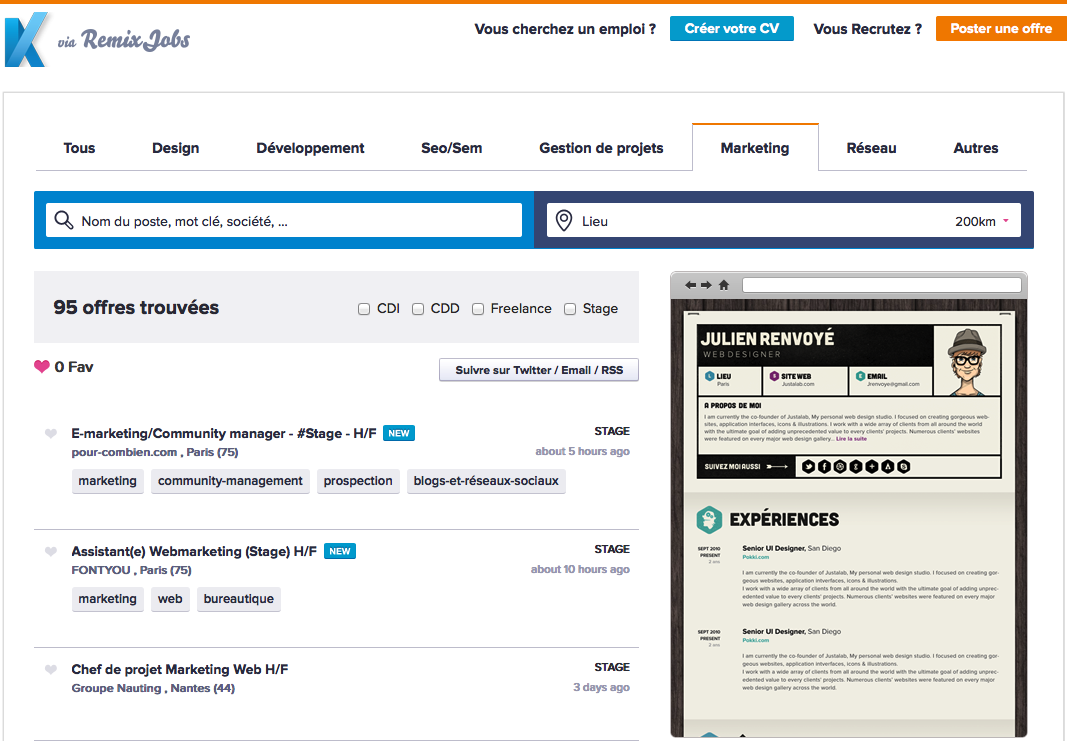
Task: Click the blue K site logo
Action: coord(26,40)
